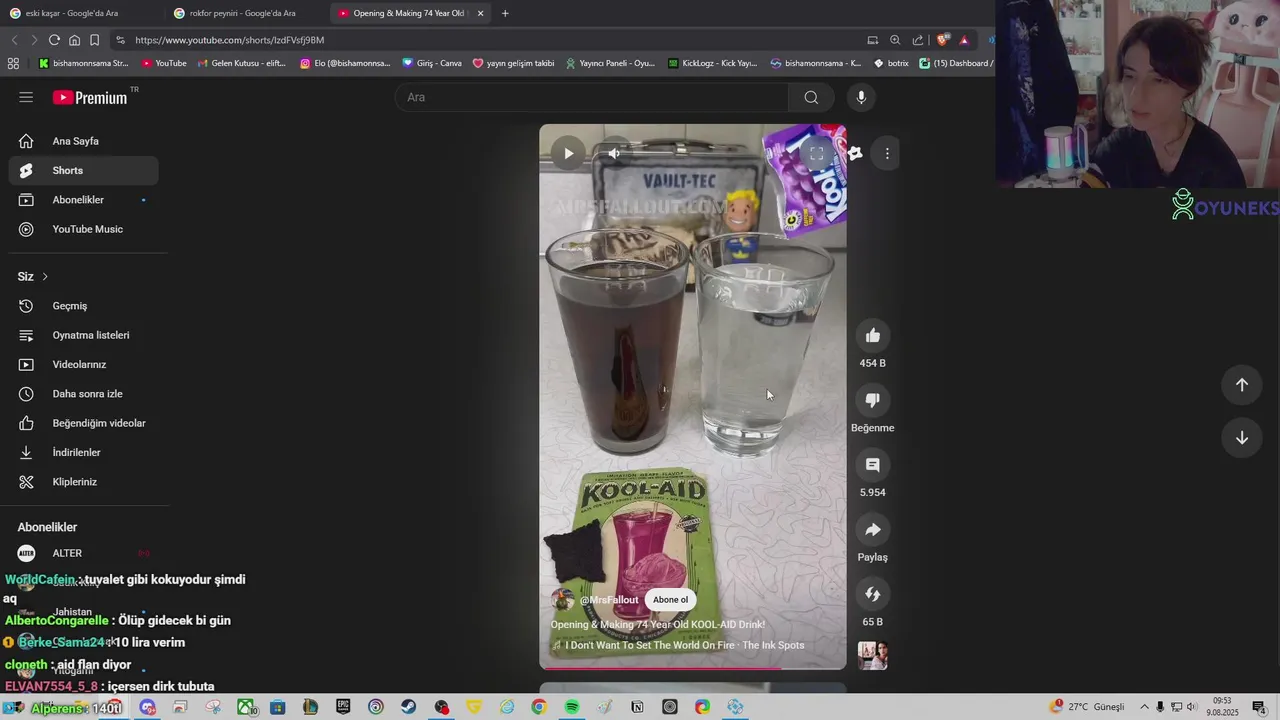Open ALTER subscription channel
The image size is (1280, 720).
pyautogui.click(x=83, y=553)
